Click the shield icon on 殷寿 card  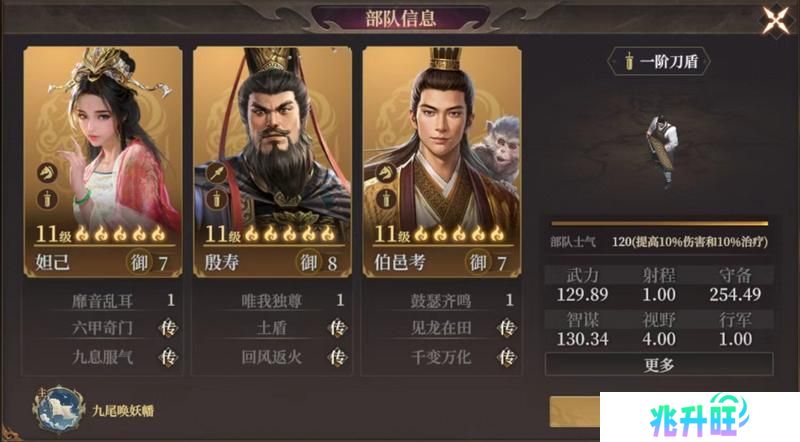[x=217, y=199]
